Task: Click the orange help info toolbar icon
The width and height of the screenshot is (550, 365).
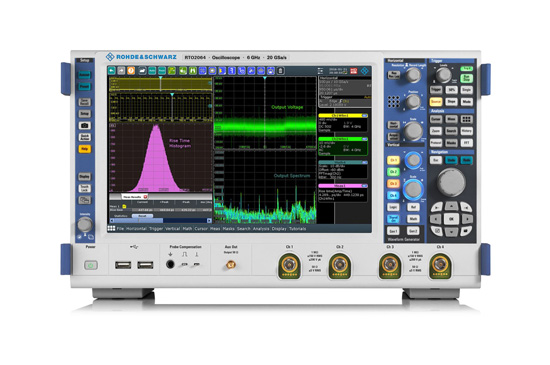Action: [131, 71]
